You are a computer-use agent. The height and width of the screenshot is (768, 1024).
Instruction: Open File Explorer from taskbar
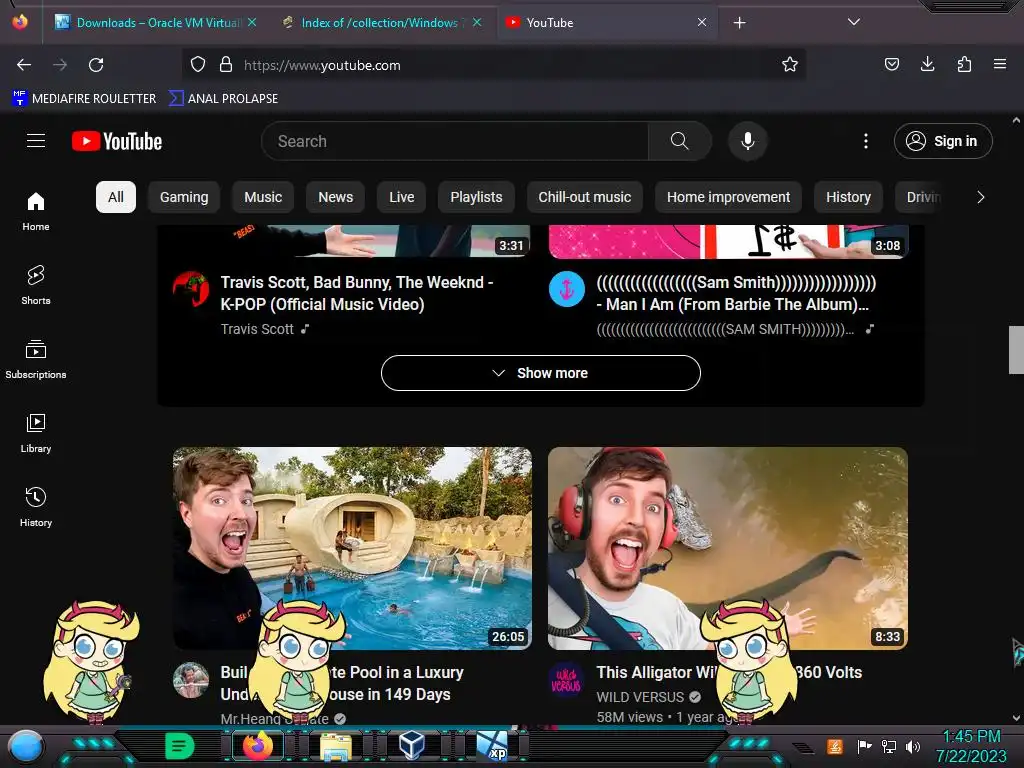pyautogui.click(x=336, y=746)
